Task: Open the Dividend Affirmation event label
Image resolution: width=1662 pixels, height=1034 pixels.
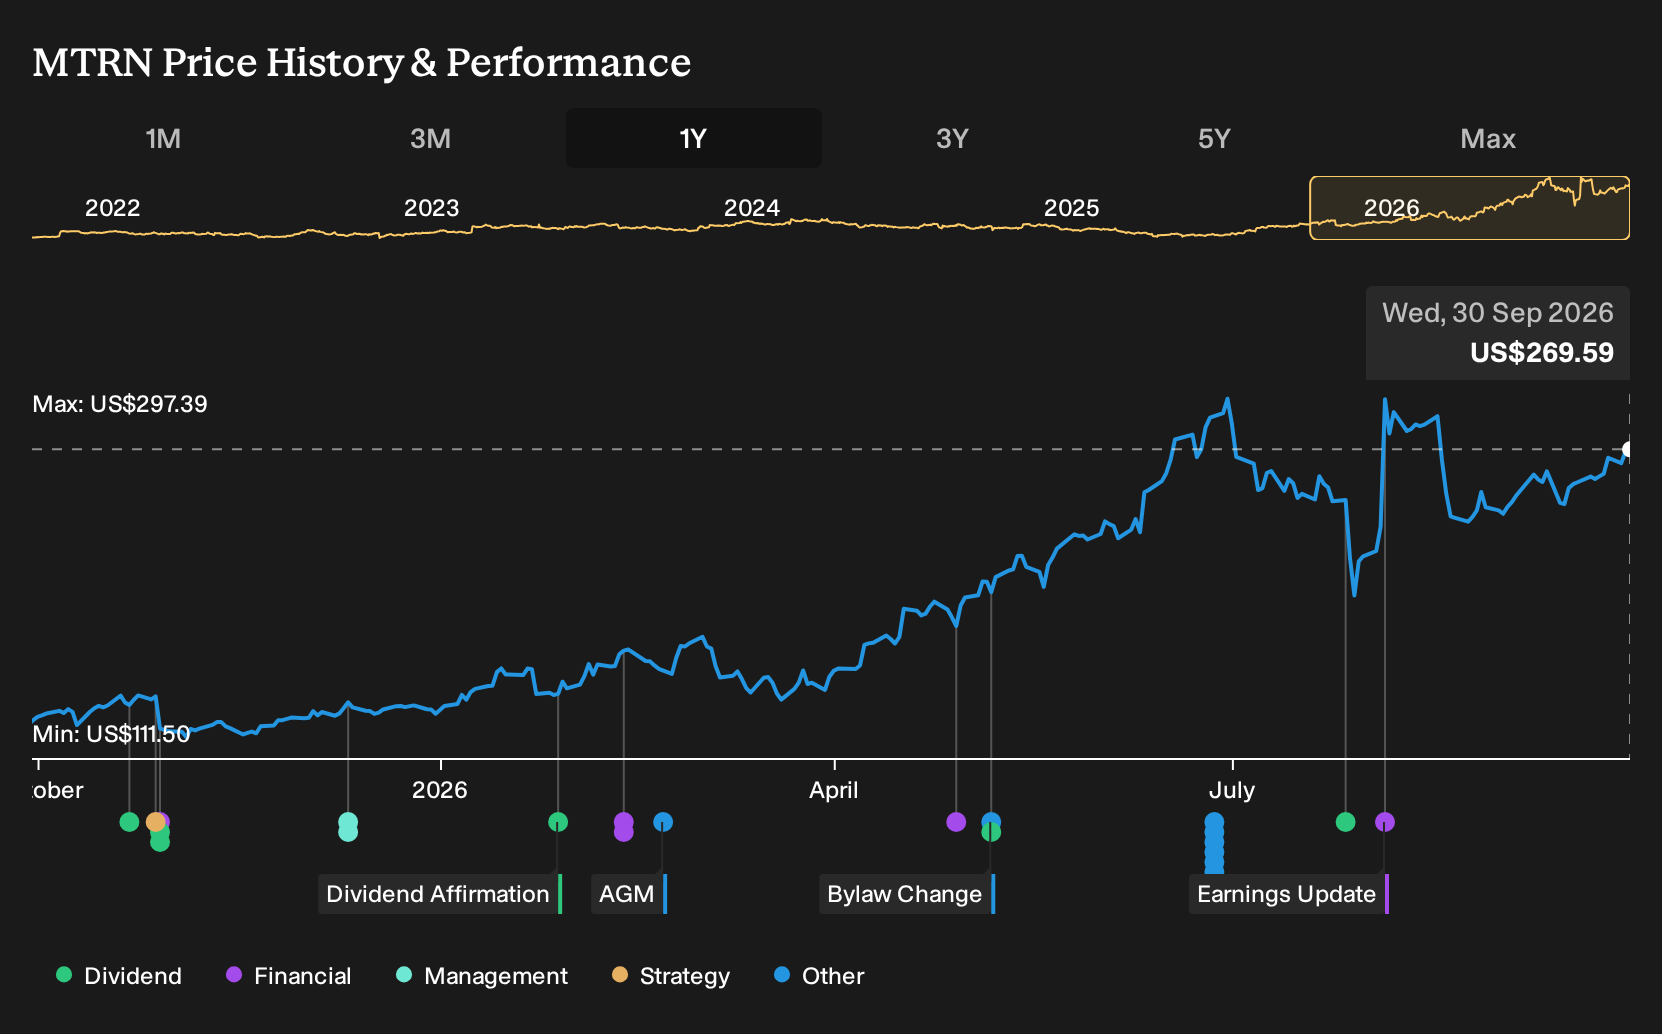Action: point(439,894)
